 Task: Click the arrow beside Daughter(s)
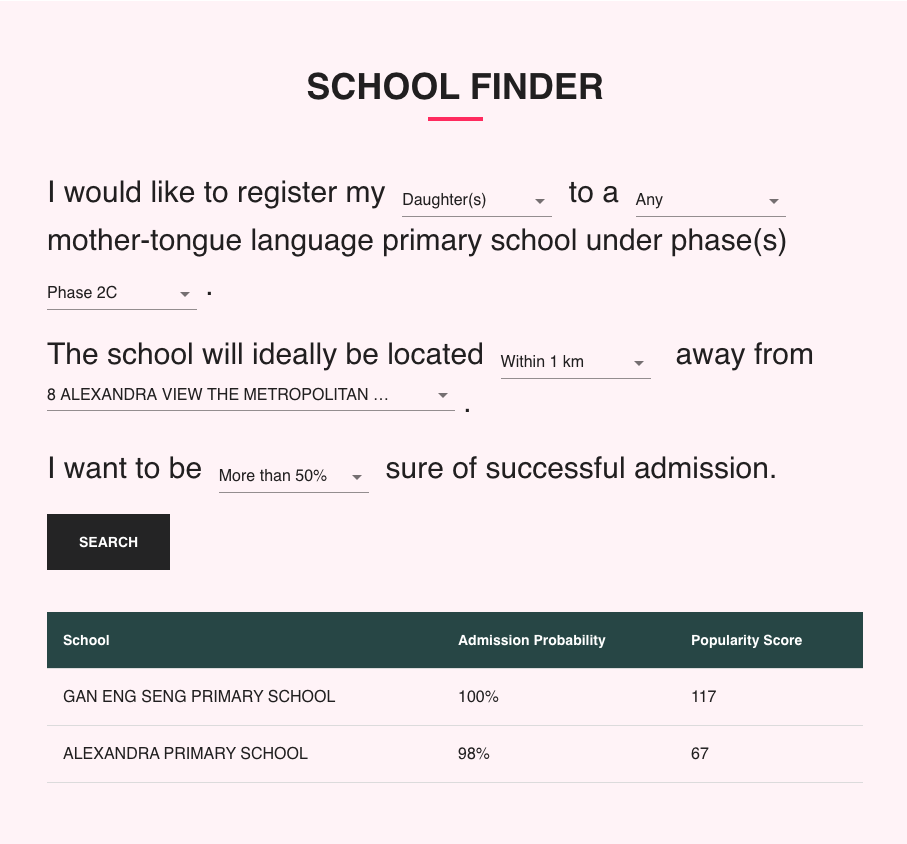tap(540, 201)
